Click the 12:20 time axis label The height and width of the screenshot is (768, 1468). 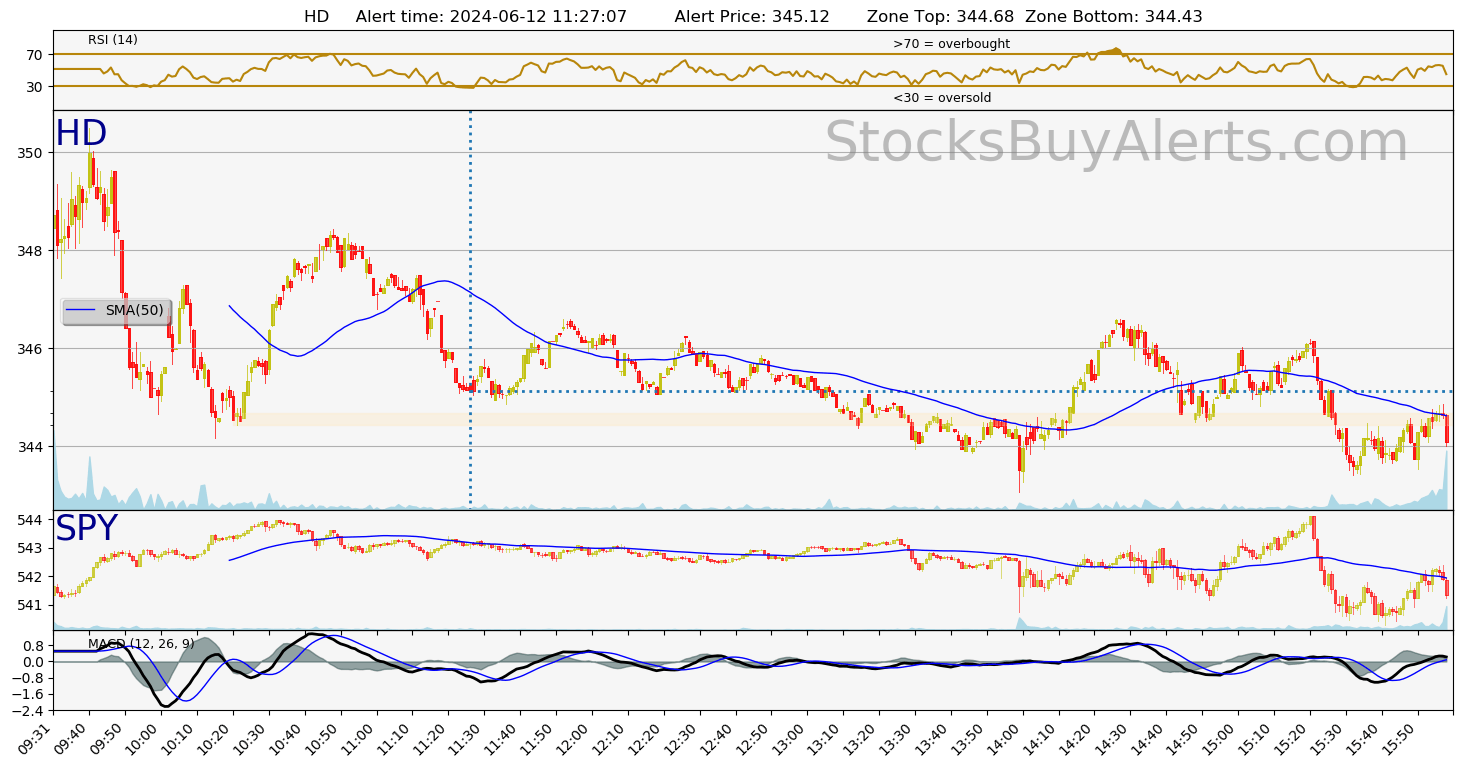pos(646,738)
